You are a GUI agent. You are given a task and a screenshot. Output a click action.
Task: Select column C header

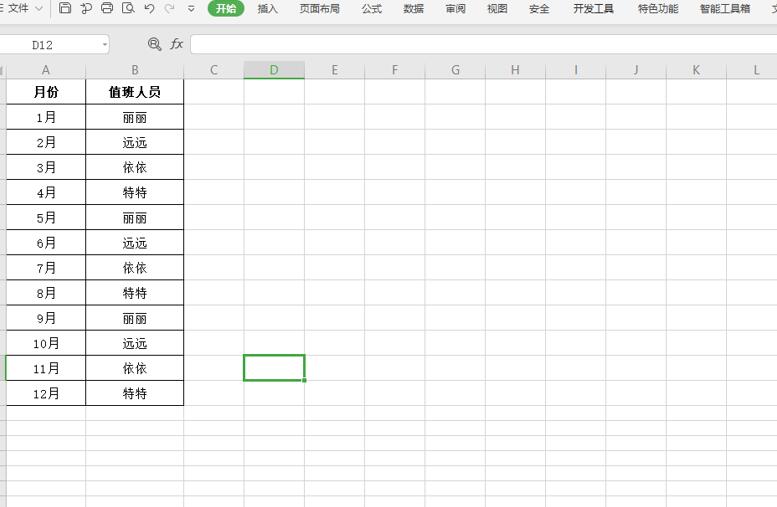coord(214,70)
